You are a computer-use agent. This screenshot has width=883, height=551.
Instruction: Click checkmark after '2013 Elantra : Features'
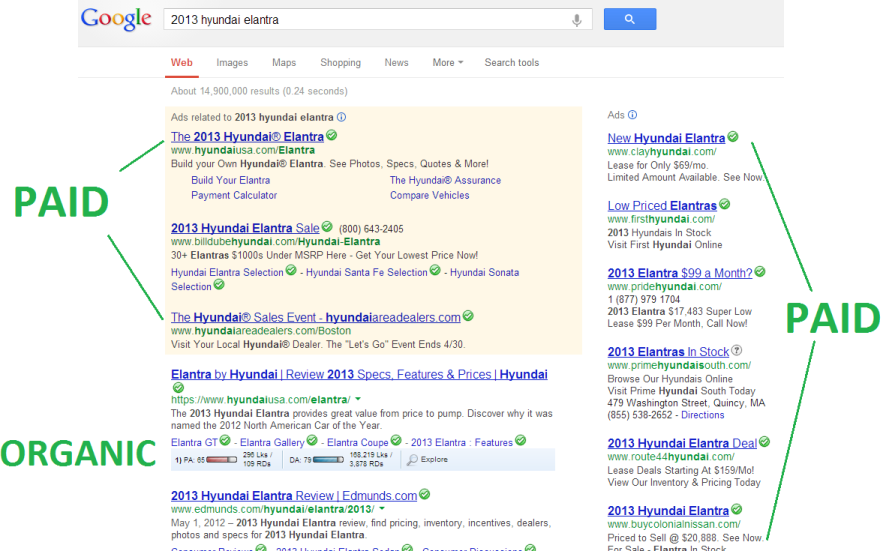click(521, 440)
